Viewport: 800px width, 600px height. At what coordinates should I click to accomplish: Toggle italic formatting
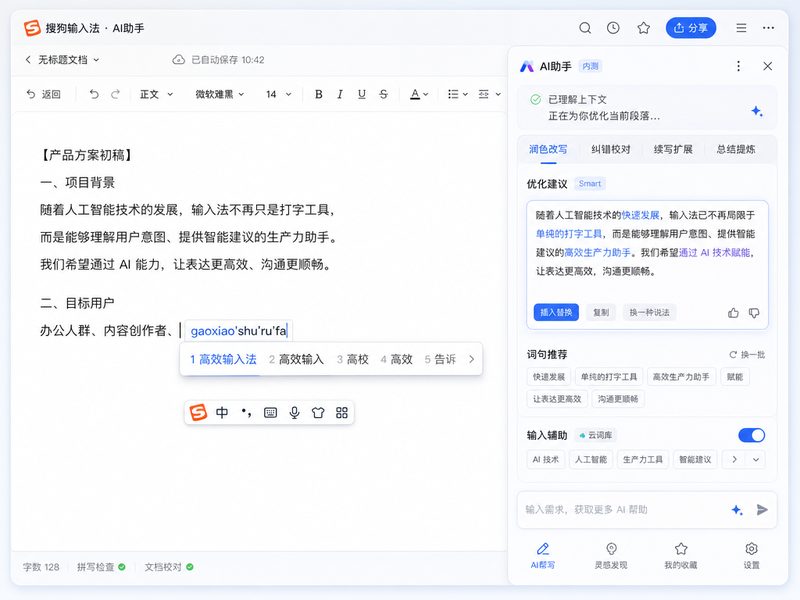pos(340,94)
